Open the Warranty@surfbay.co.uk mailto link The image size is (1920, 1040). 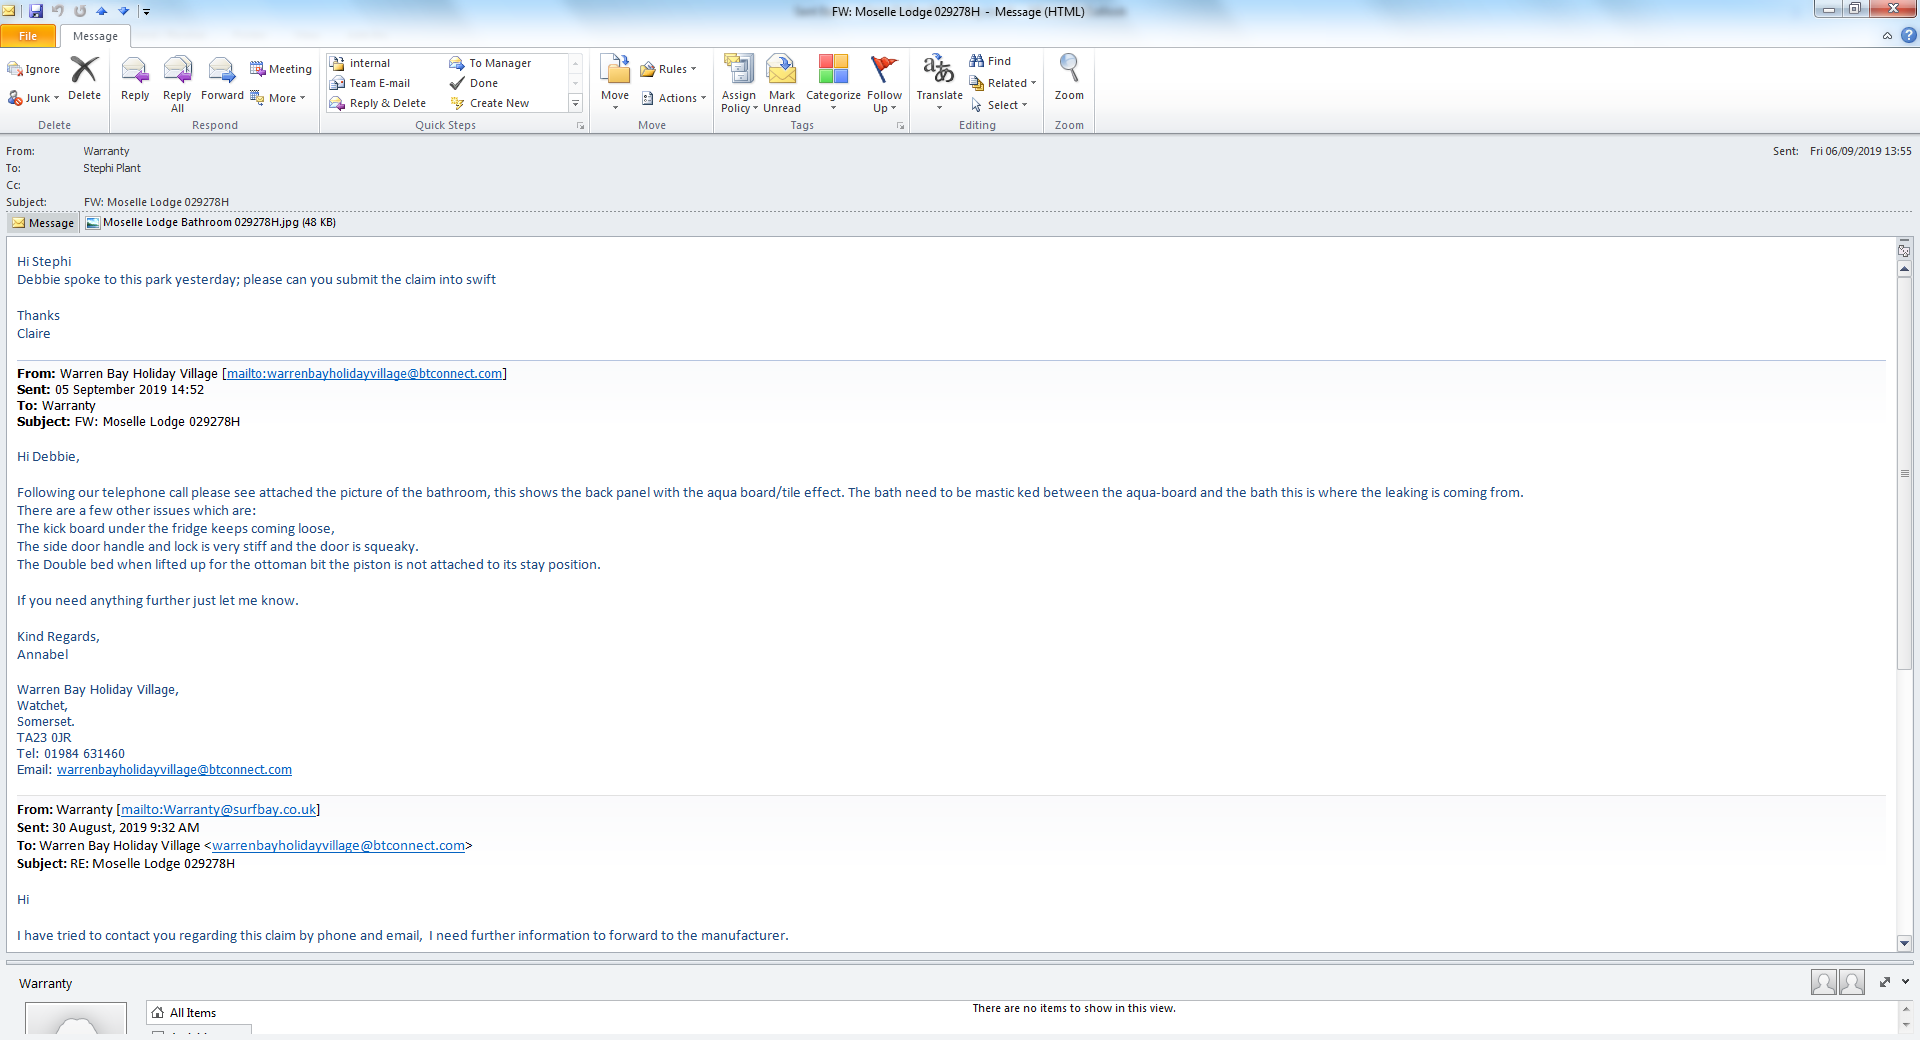218,809
